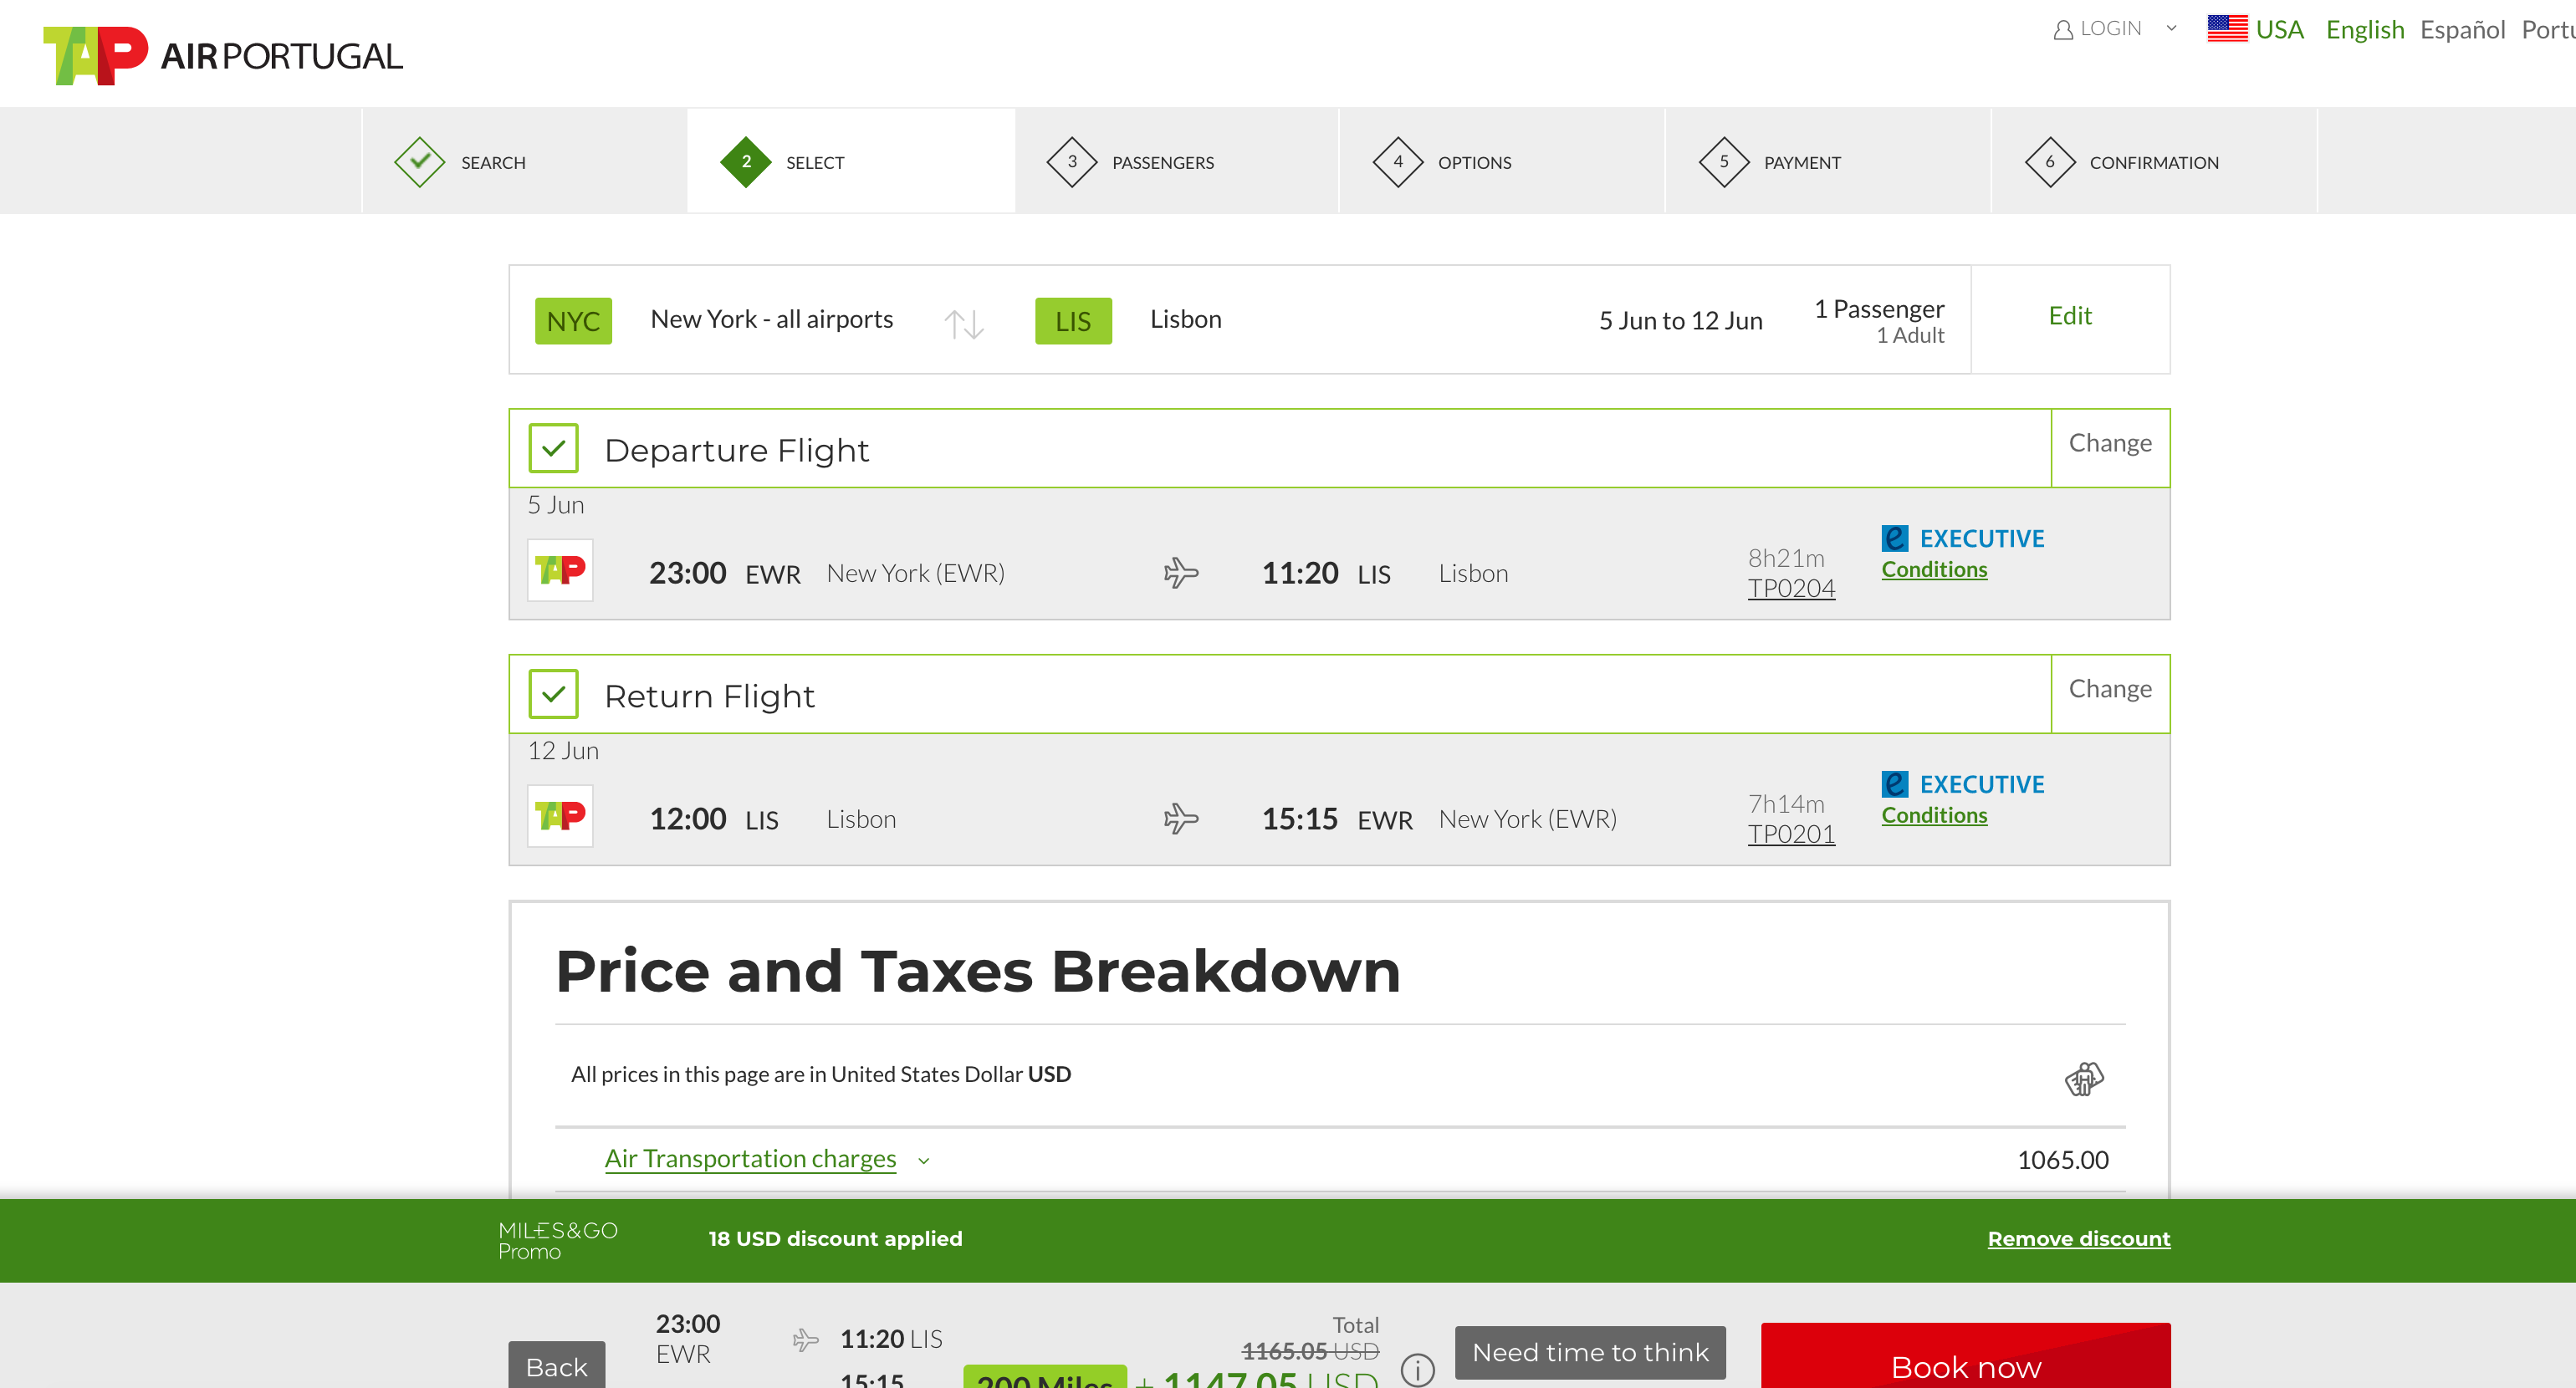Screen dimensions: 2576x1388
Task: Open the Passengers step tab
Action: point(1161,162)
